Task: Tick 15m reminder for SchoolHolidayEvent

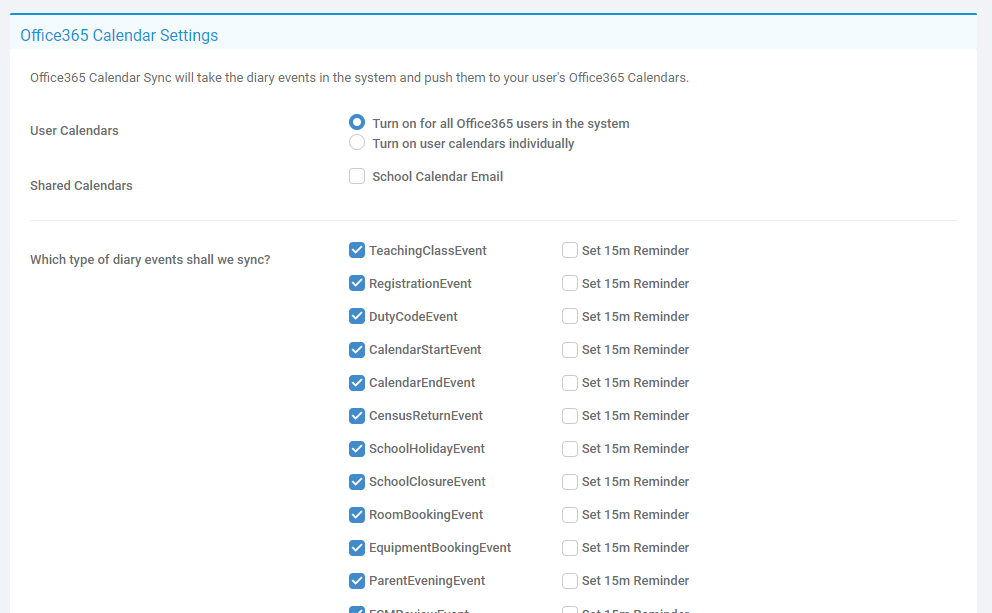Action: [x=570, y=449]
